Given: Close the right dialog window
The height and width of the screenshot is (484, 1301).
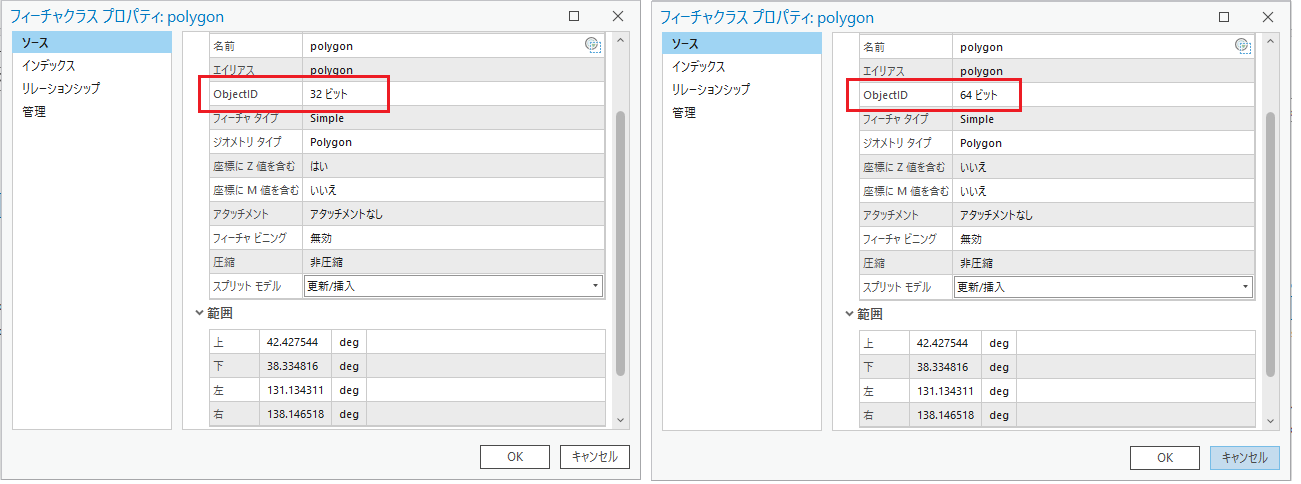Looking at the screenshot, I should (1268, 17).
